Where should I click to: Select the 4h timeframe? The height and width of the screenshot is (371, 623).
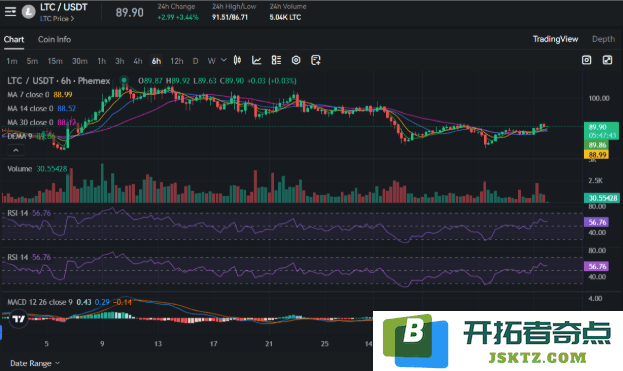(x=137, y=61)
